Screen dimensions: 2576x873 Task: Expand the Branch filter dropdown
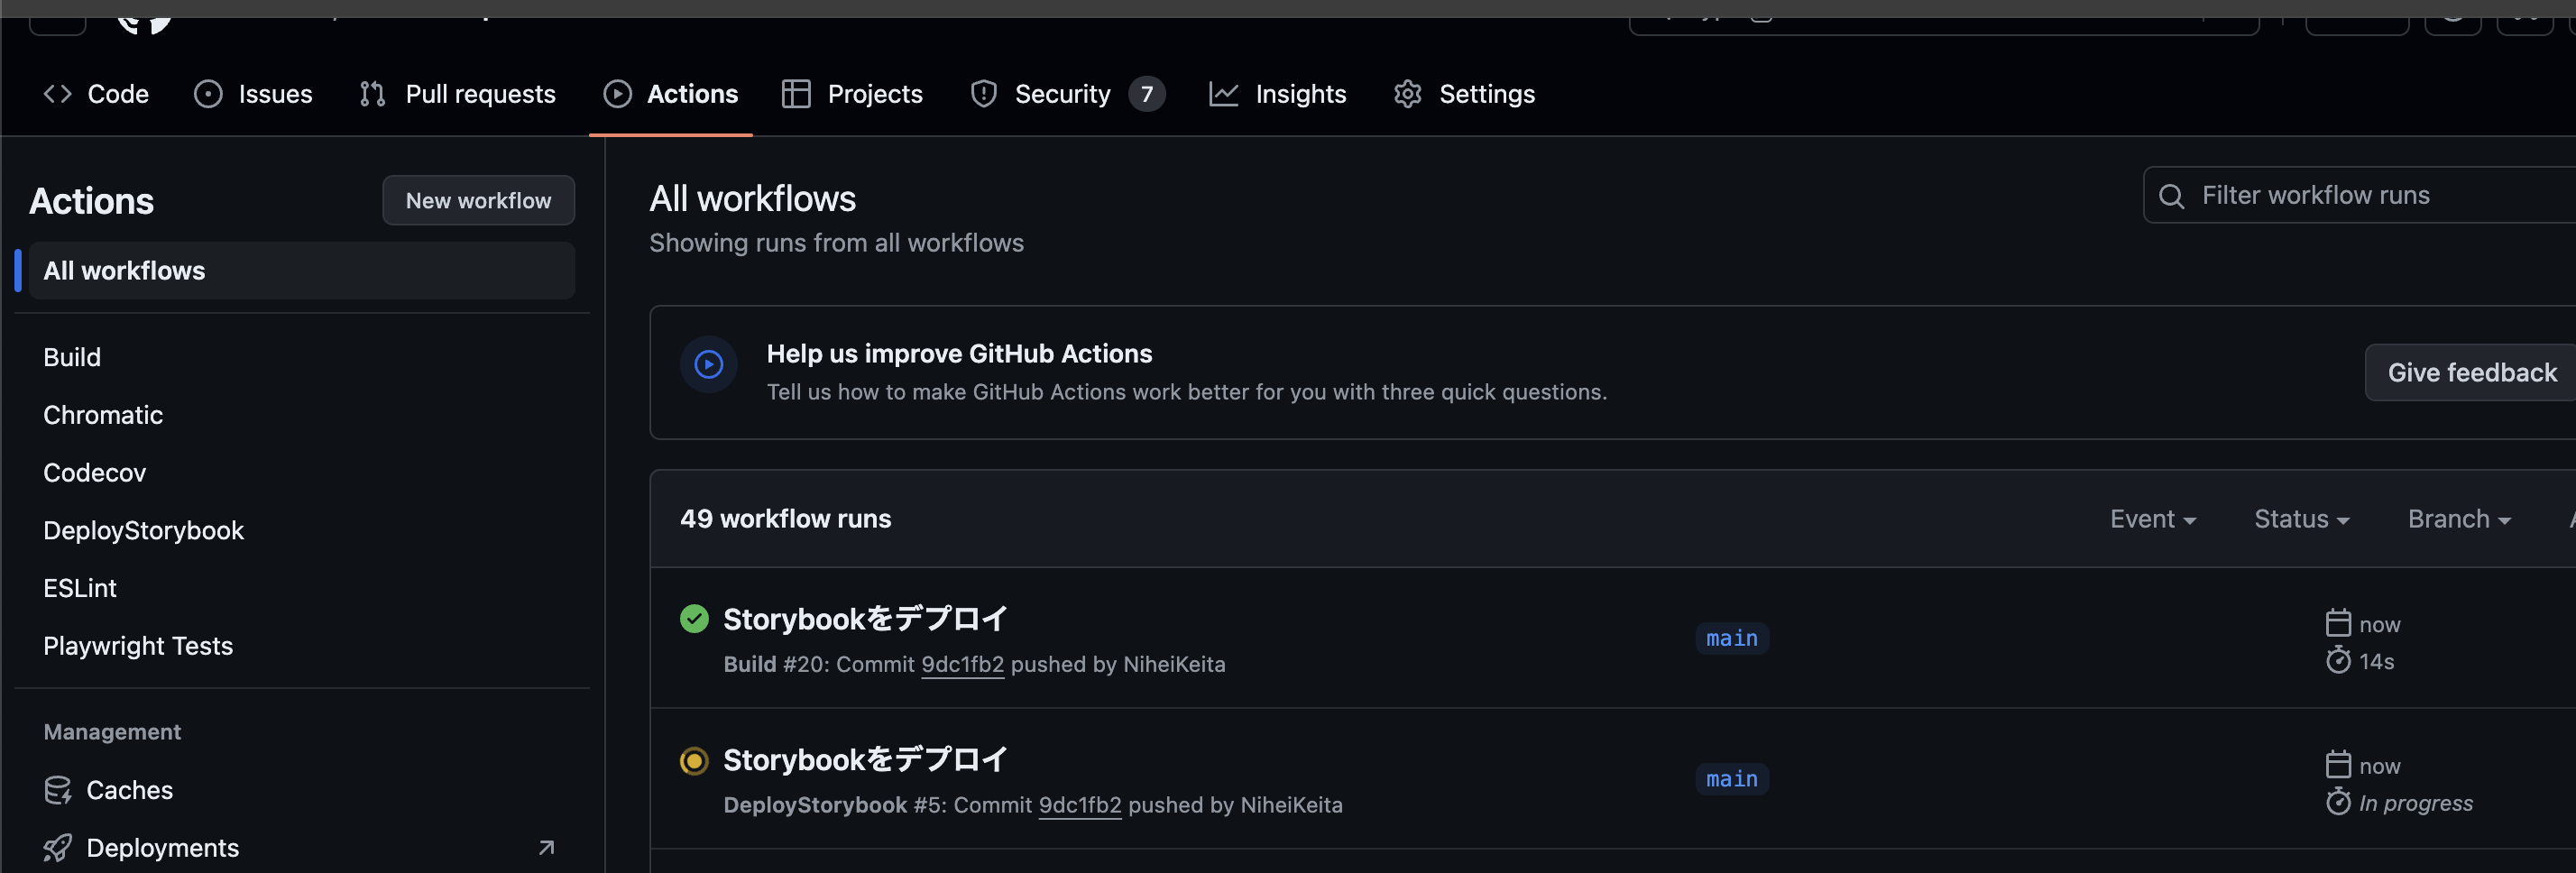click(x=2458, y=518)
